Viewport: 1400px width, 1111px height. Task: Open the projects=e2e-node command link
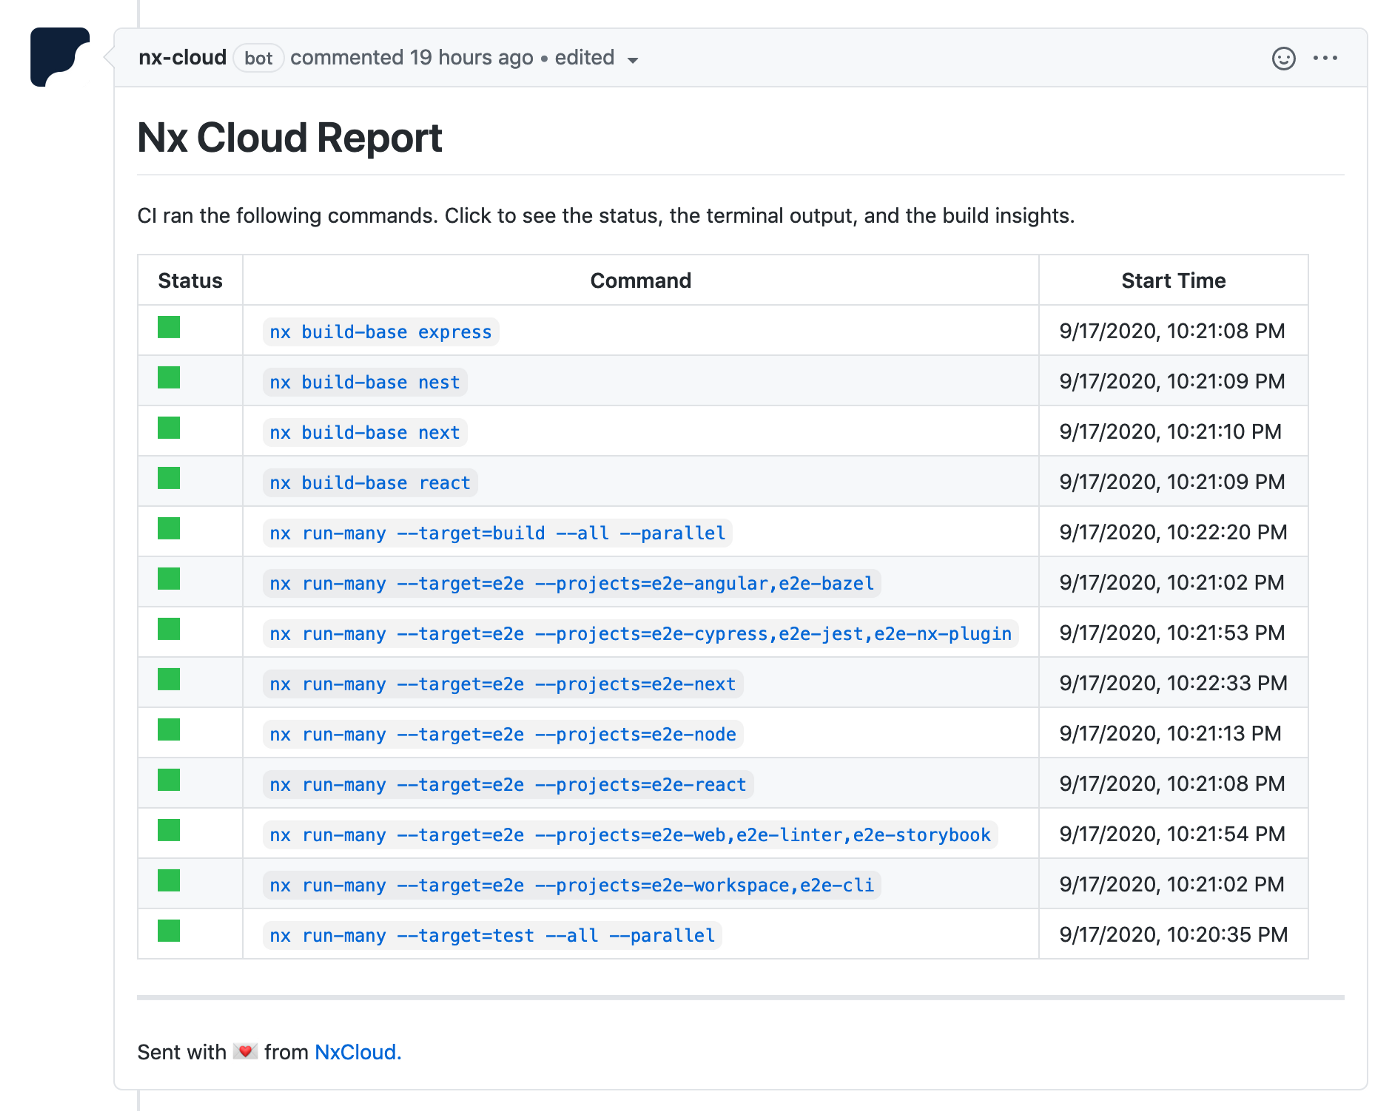[502, 735]
